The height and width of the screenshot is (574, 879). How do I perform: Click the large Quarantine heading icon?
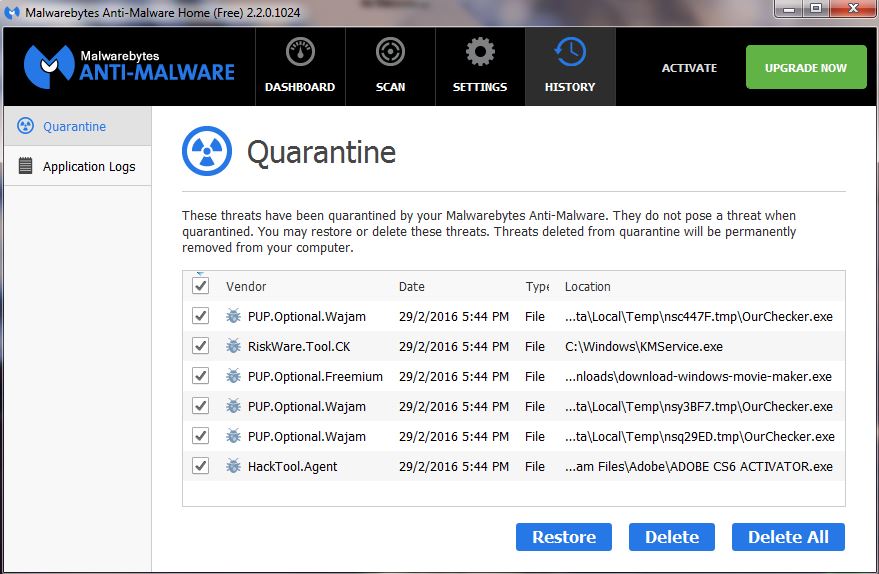click(207, 151)
